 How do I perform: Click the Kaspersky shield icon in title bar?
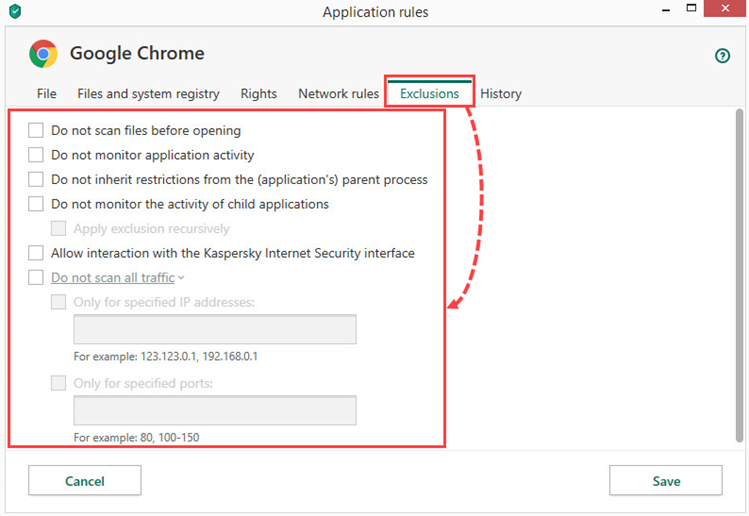(15, 11)
